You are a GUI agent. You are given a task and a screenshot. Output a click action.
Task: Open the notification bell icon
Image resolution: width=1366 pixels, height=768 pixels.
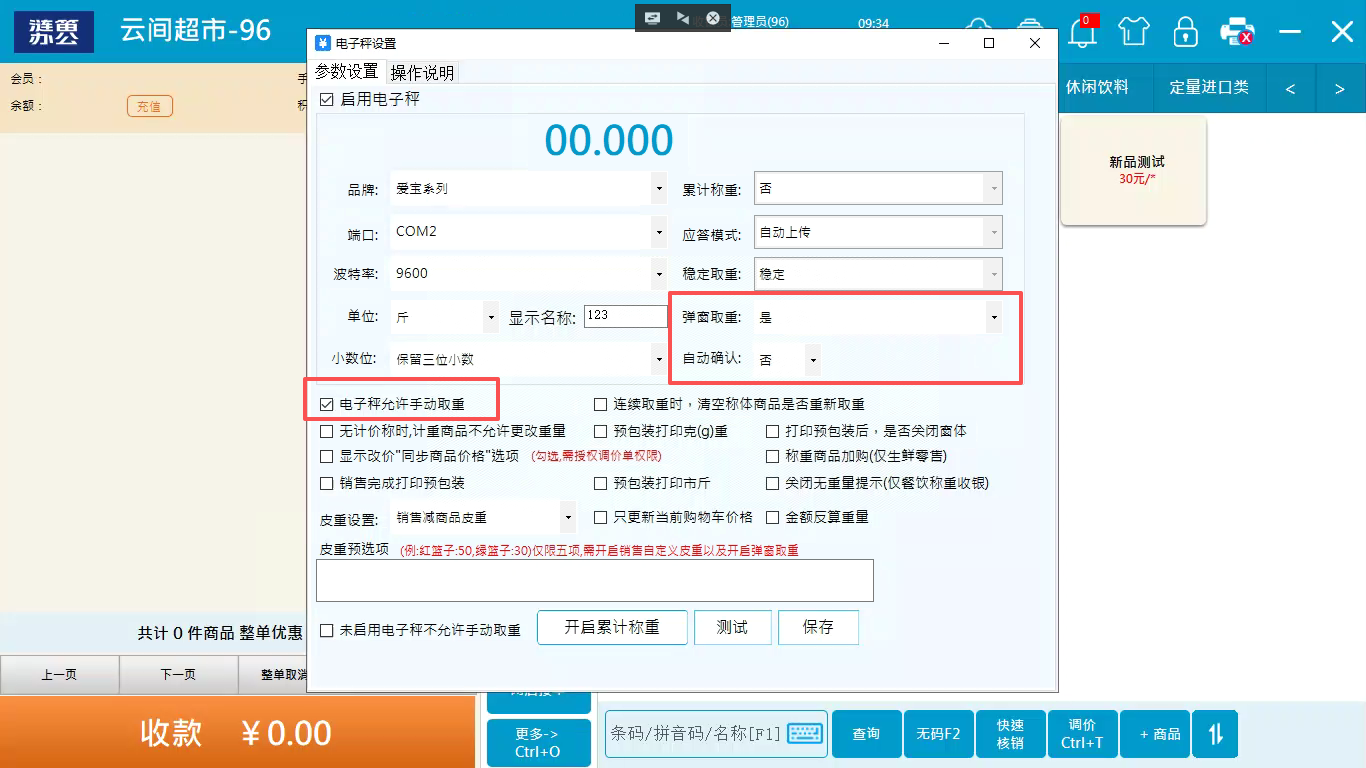(x=1082, y=31)
